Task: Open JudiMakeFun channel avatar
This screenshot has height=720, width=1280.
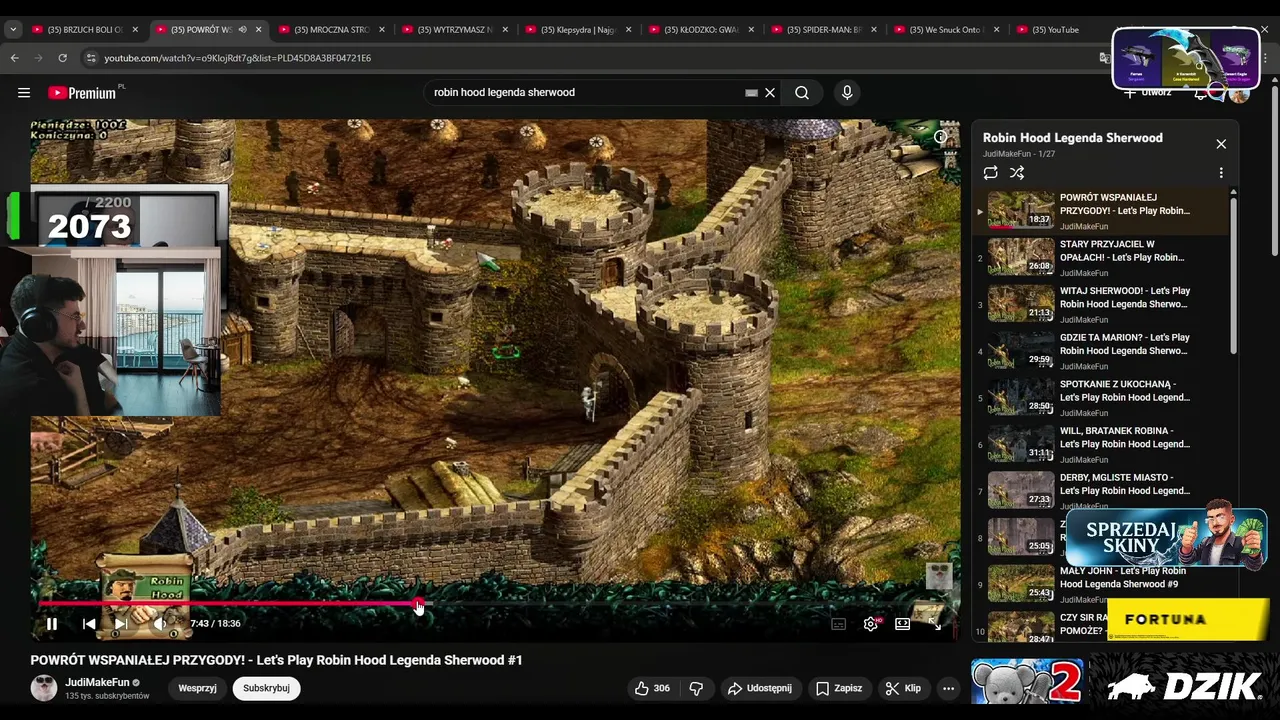Action: [x=44, y=688]
